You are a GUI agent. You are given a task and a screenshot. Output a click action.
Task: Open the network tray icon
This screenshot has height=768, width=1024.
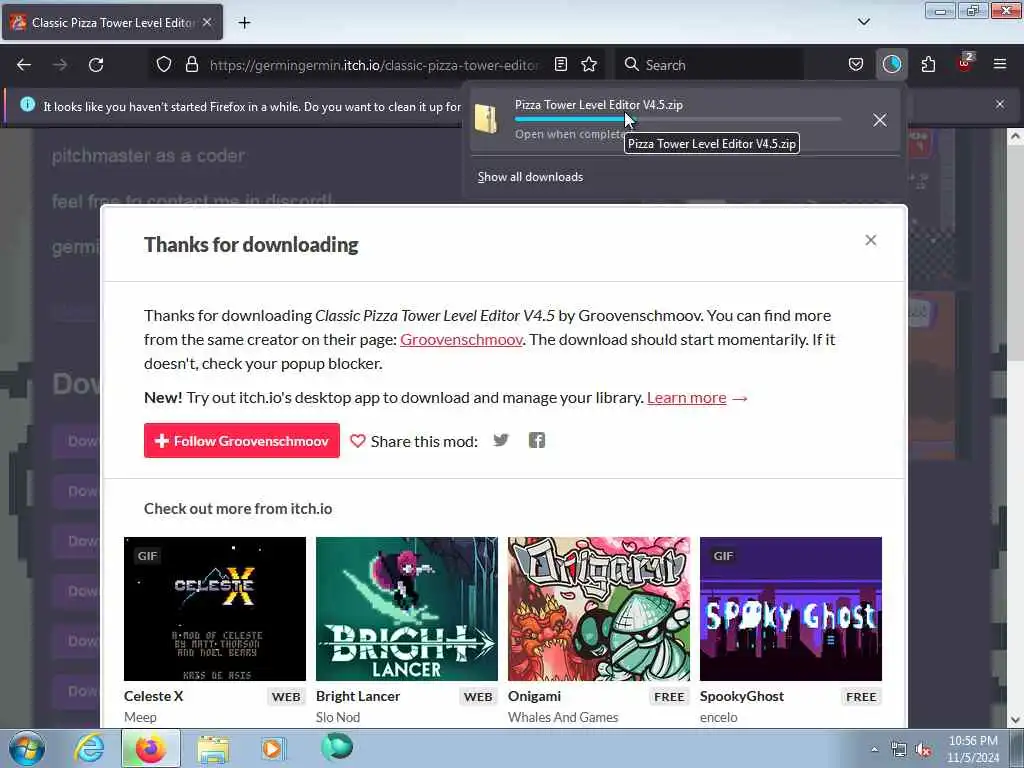pyautogui.click(x=899, y=750)
